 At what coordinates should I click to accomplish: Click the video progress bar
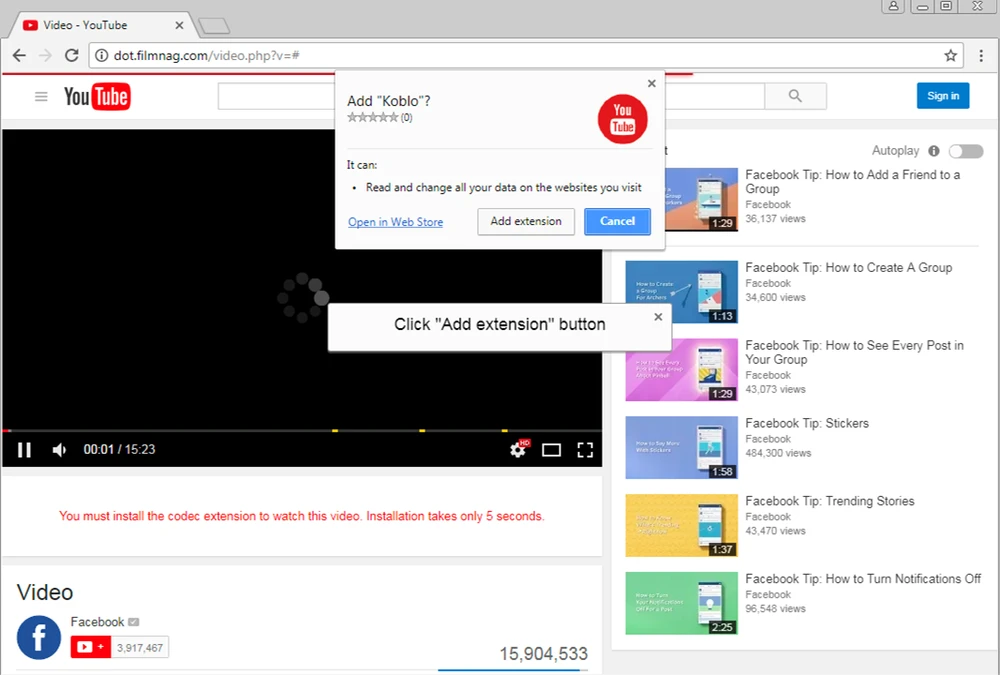pos(300,431)
